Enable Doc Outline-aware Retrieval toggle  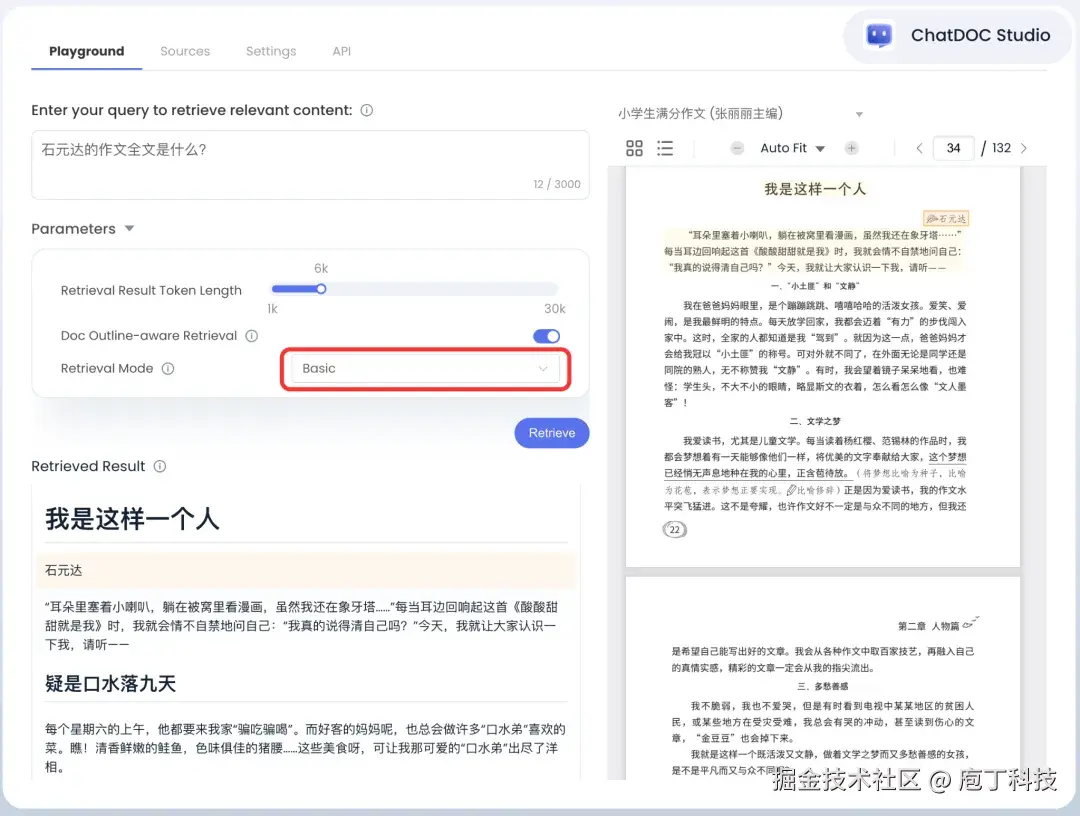[545, 336]
